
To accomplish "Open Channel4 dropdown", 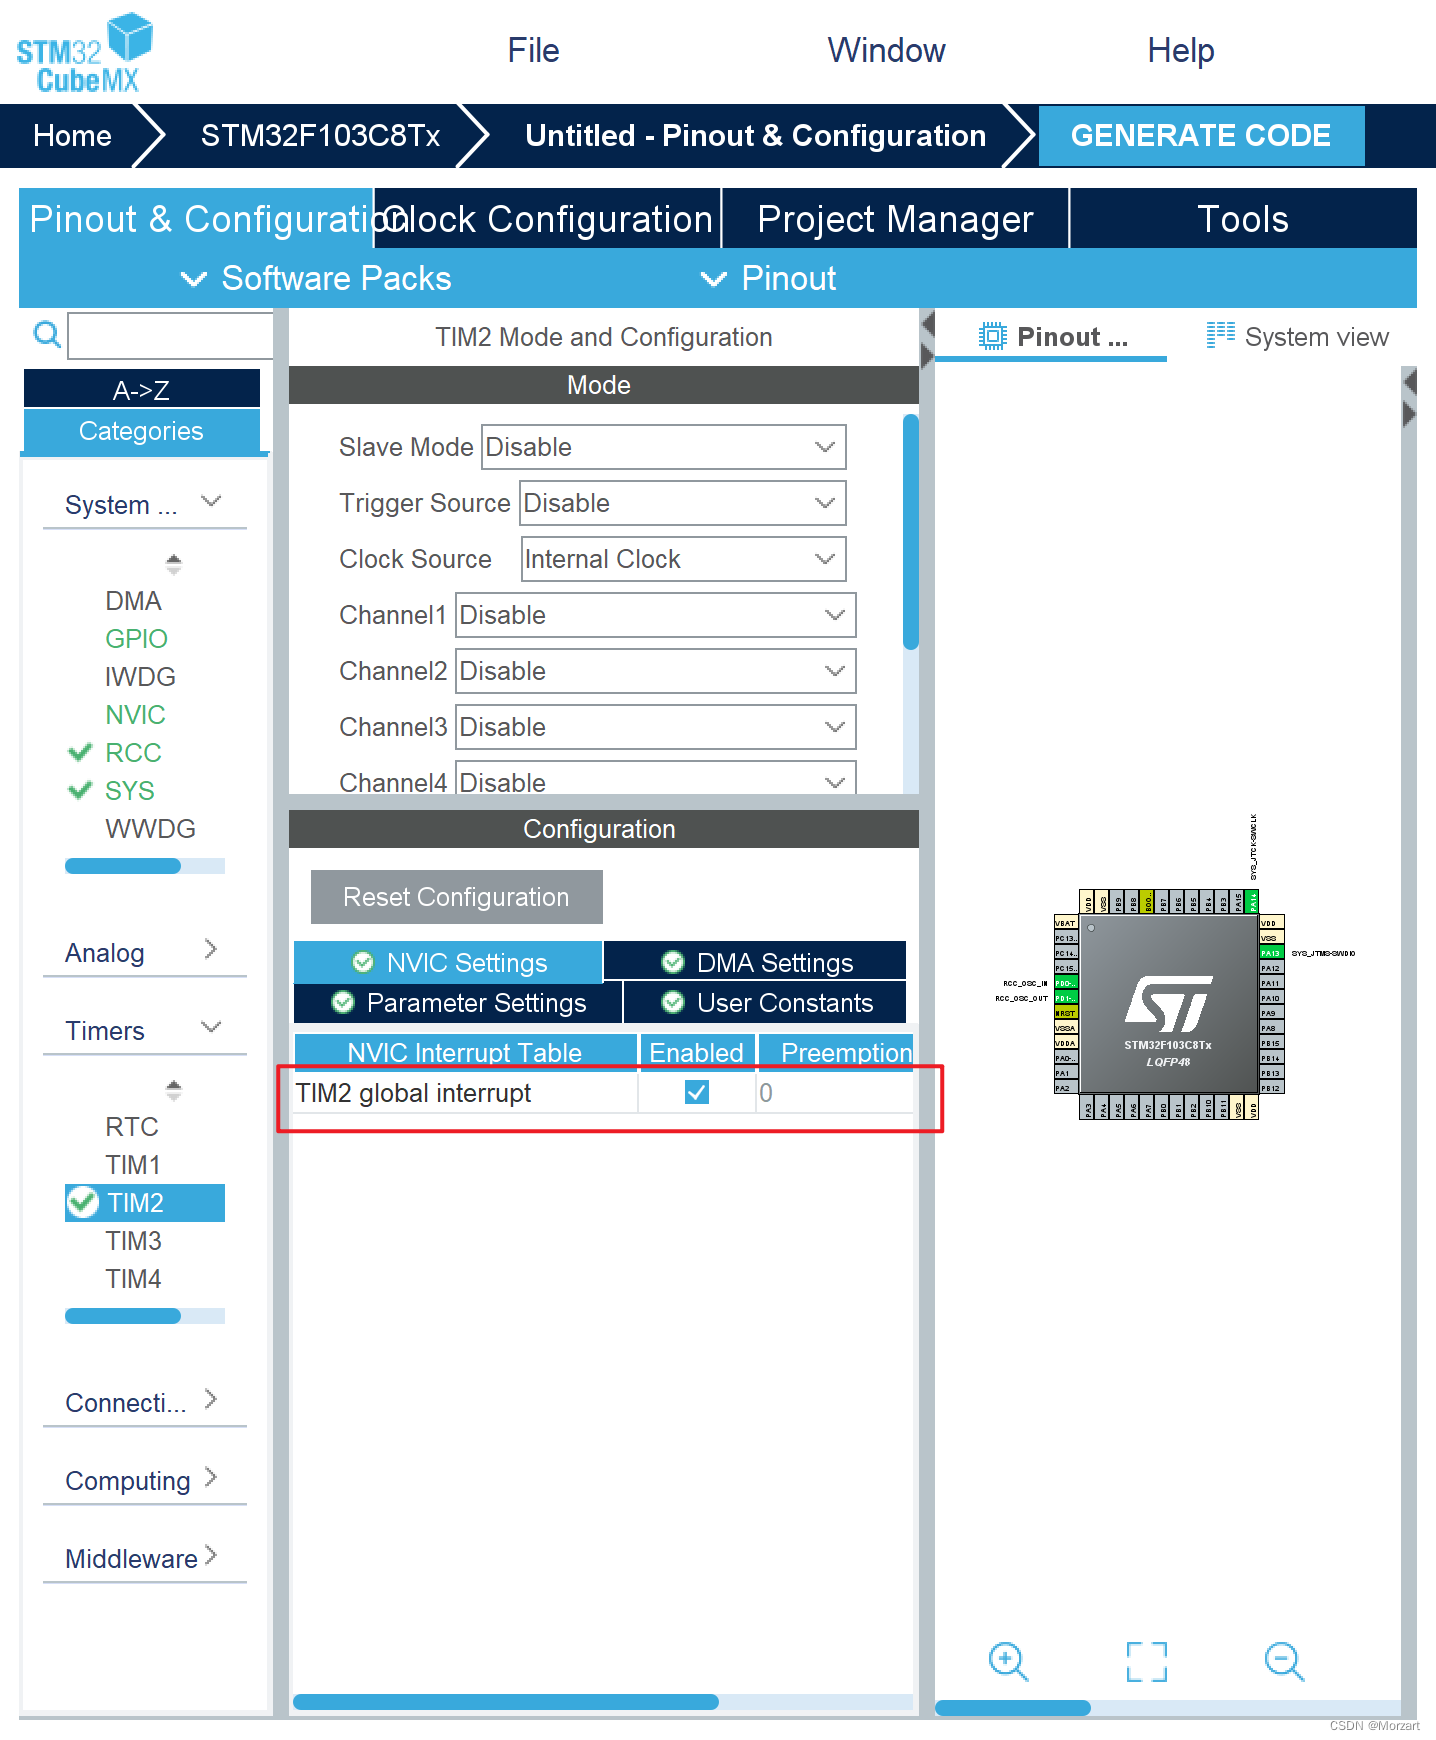I will coord(656,779).
